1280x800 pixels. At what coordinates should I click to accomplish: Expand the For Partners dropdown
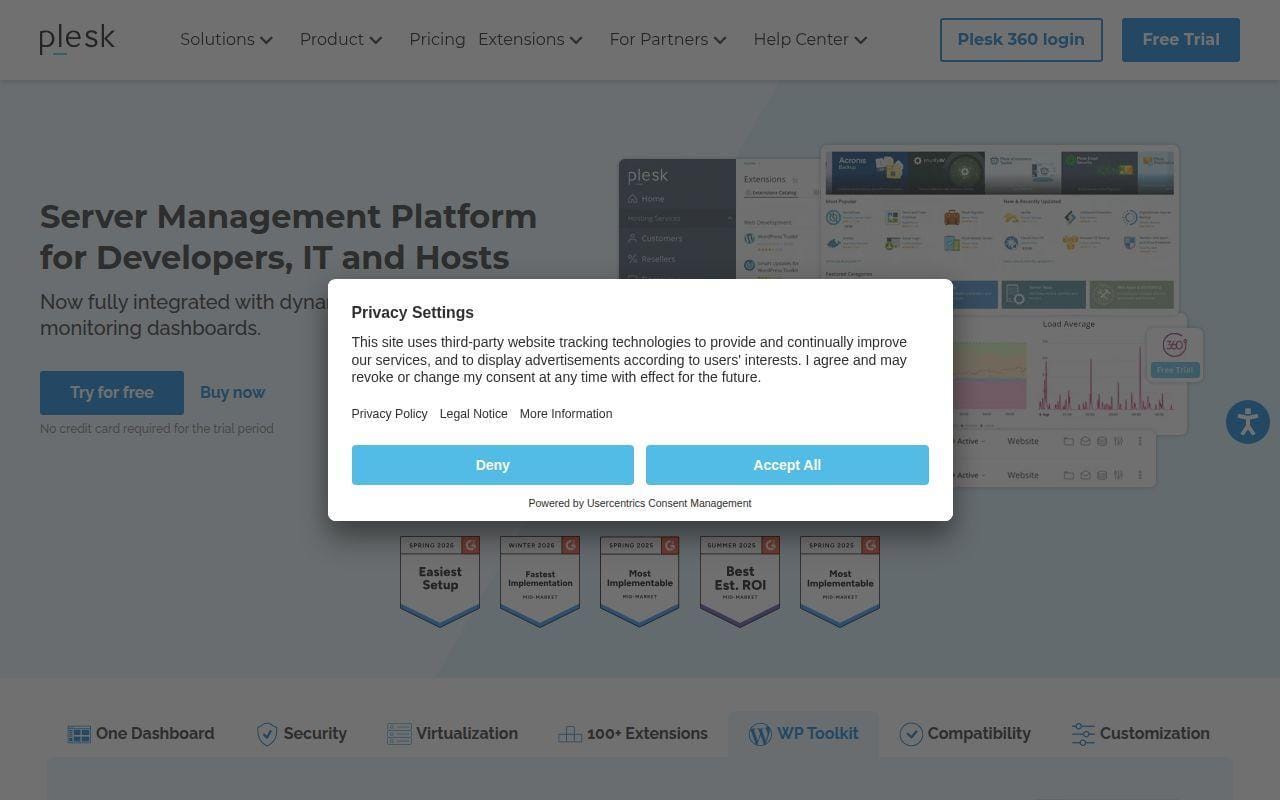668,40
